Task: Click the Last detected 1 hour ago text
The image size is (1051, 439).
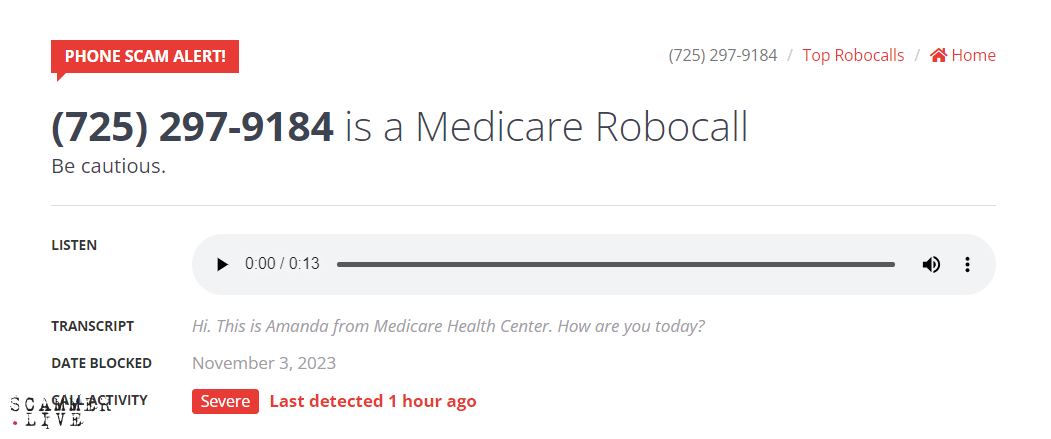Action: pos(373,401)
